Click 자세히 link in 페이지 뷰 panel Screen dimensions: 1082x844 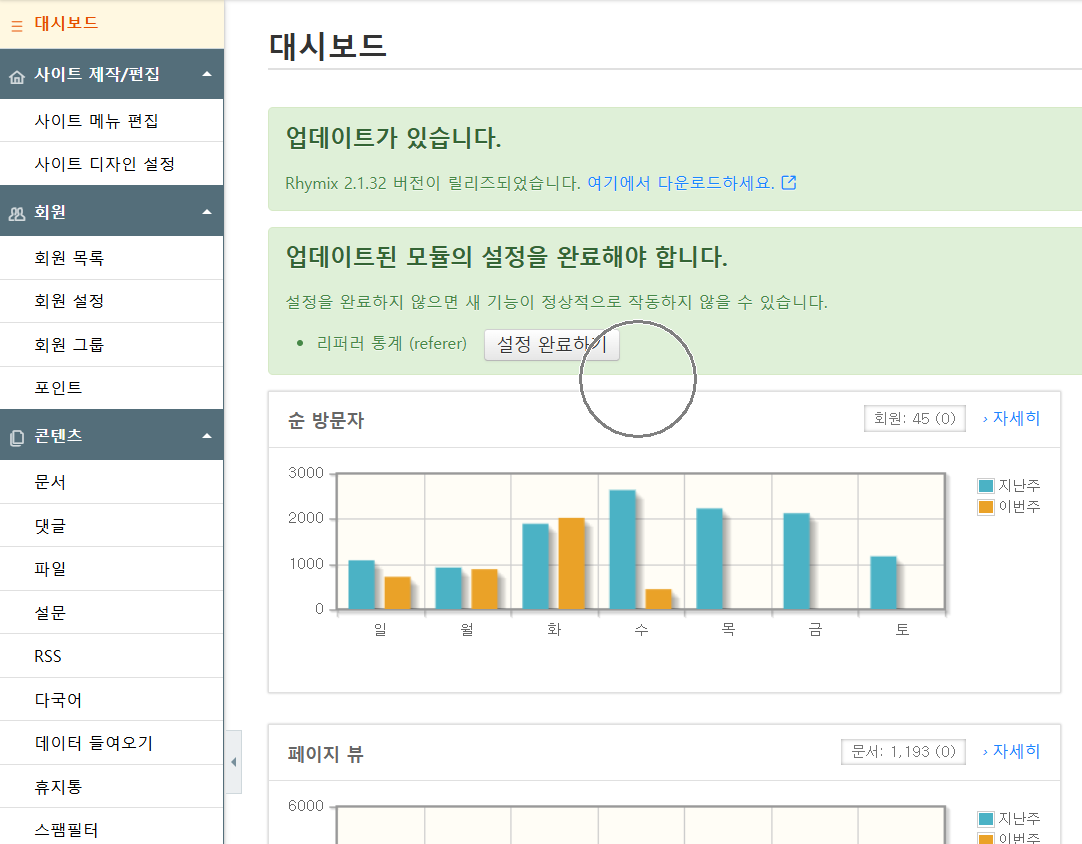1011,751
